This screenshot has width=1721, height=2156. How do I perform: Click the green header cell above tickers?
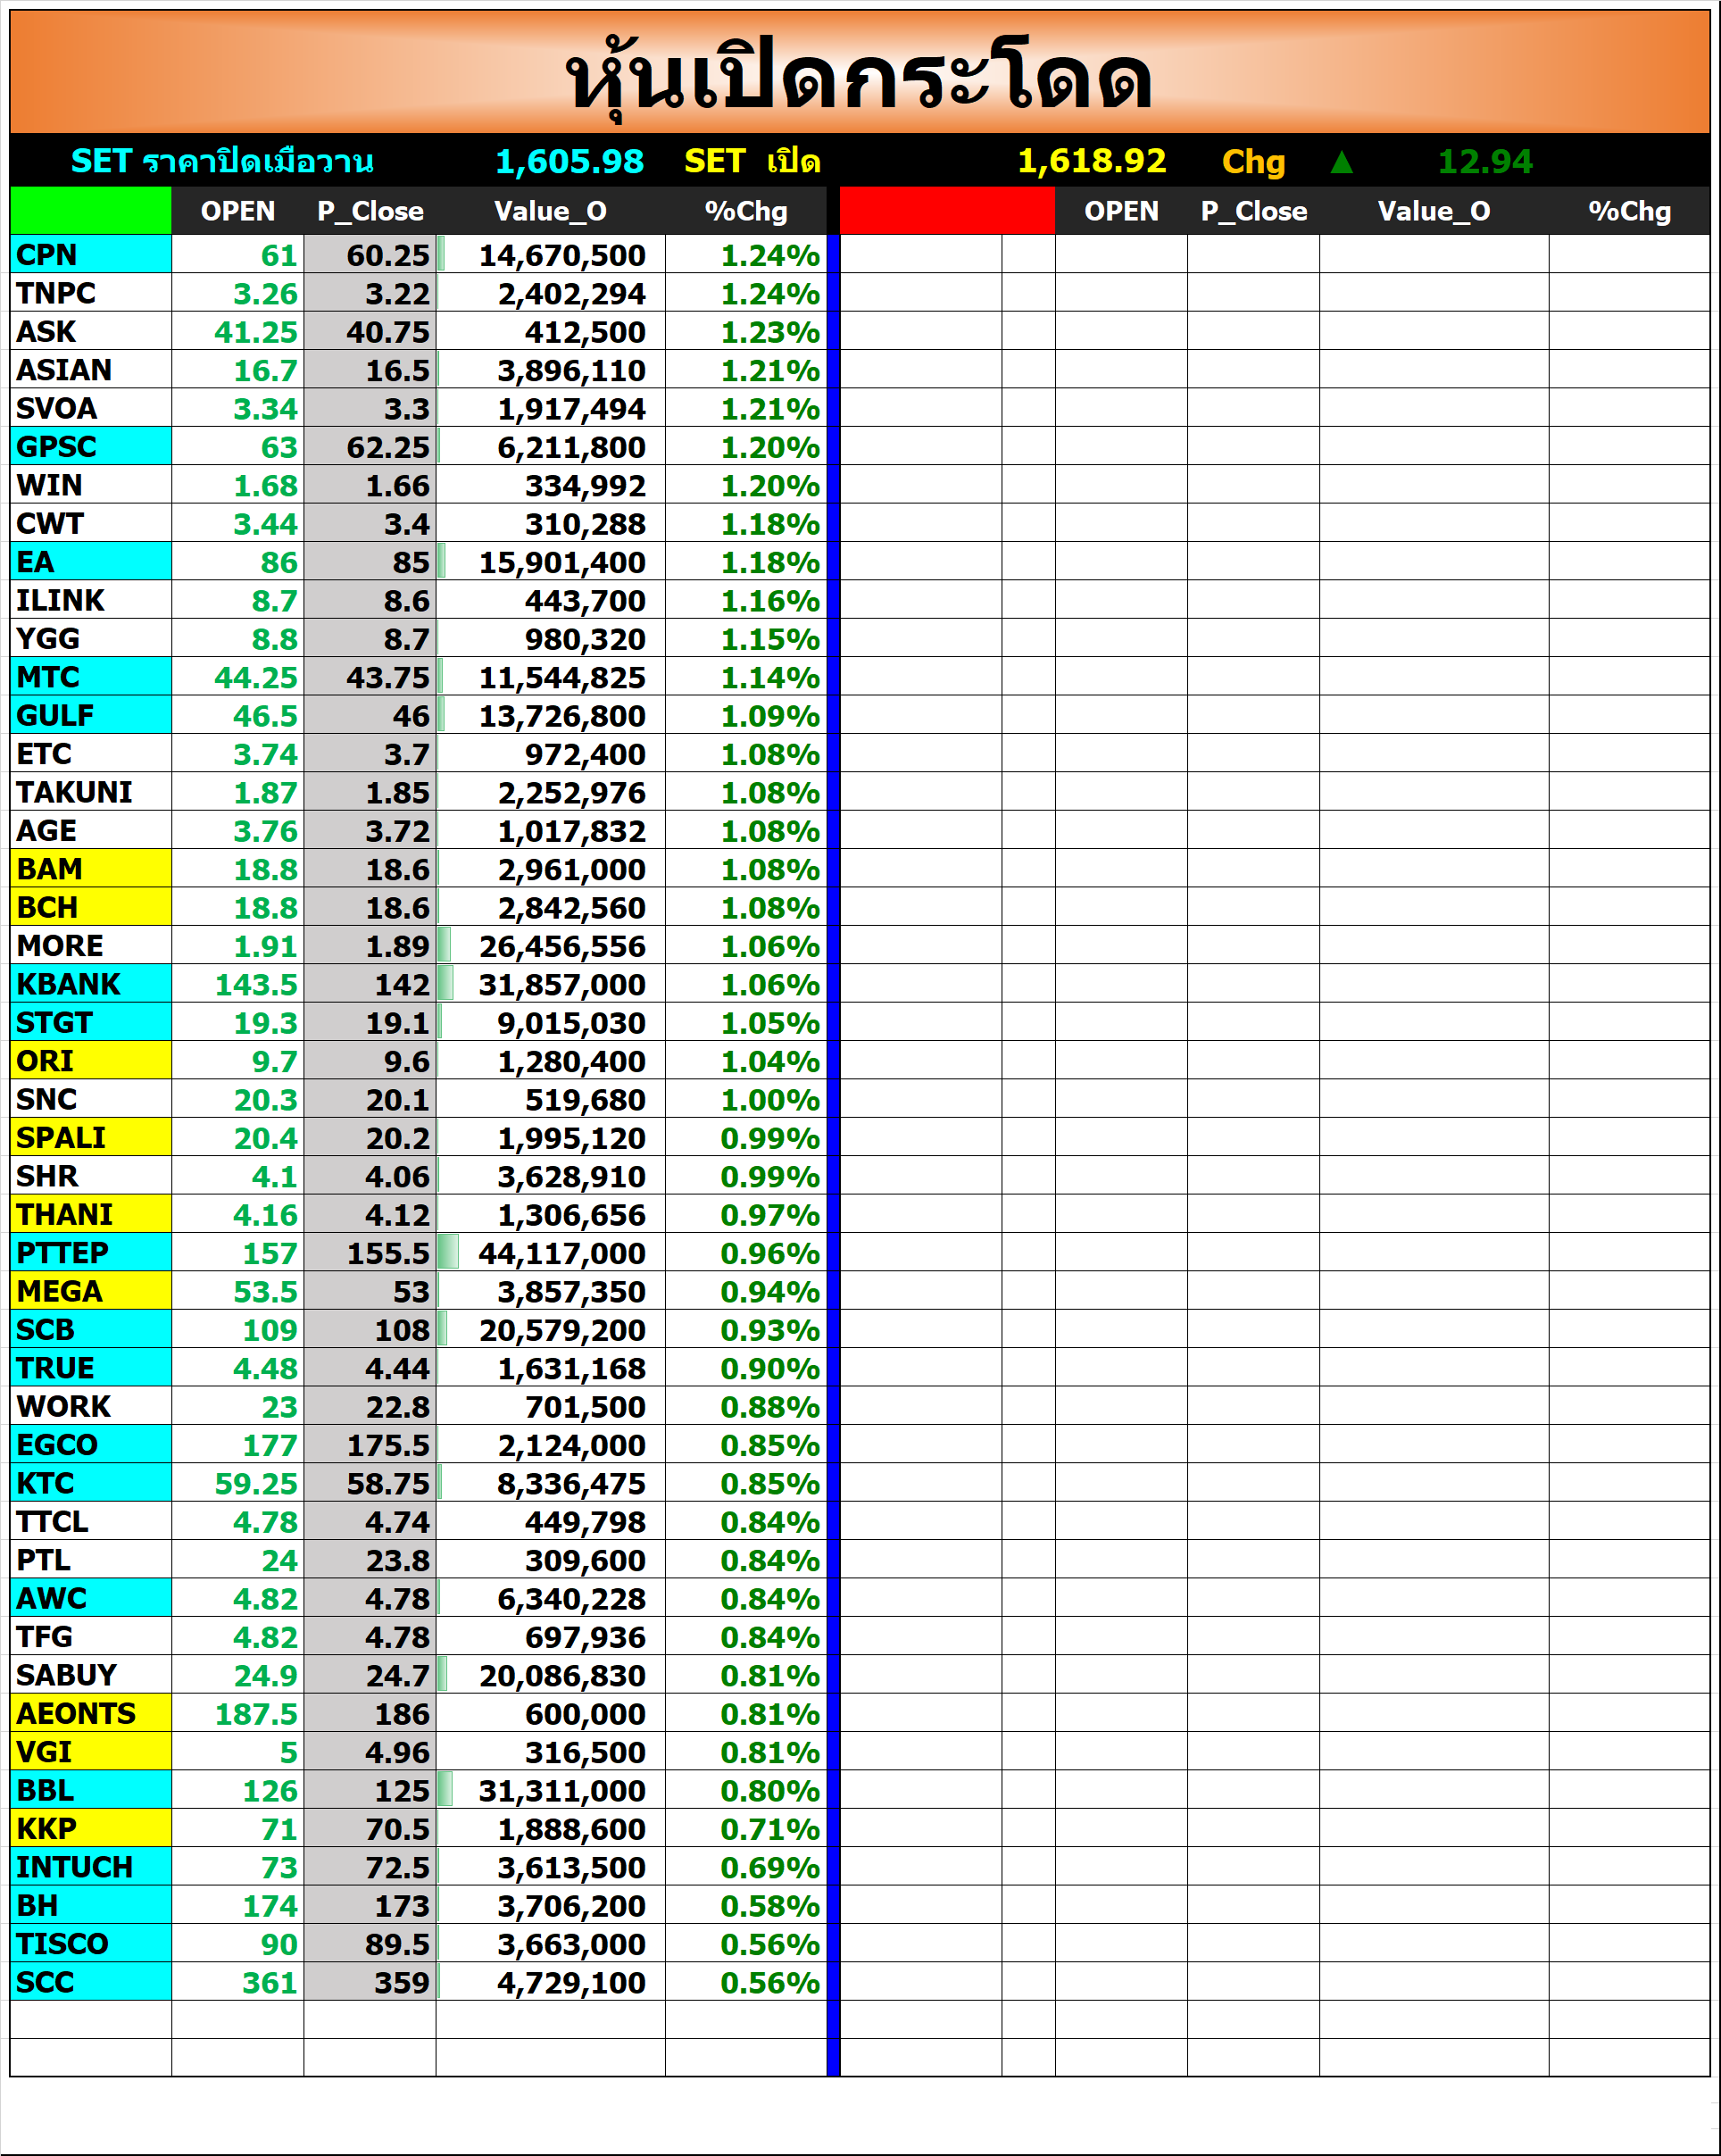[91, 210]
